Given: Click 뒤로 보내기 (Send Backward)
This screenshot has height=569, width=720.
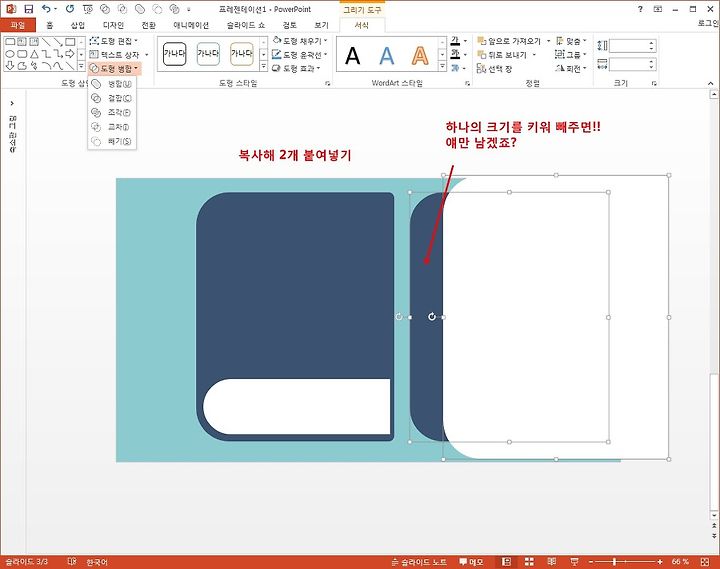Looking at the screenshot, I should (x=502, y=55).
